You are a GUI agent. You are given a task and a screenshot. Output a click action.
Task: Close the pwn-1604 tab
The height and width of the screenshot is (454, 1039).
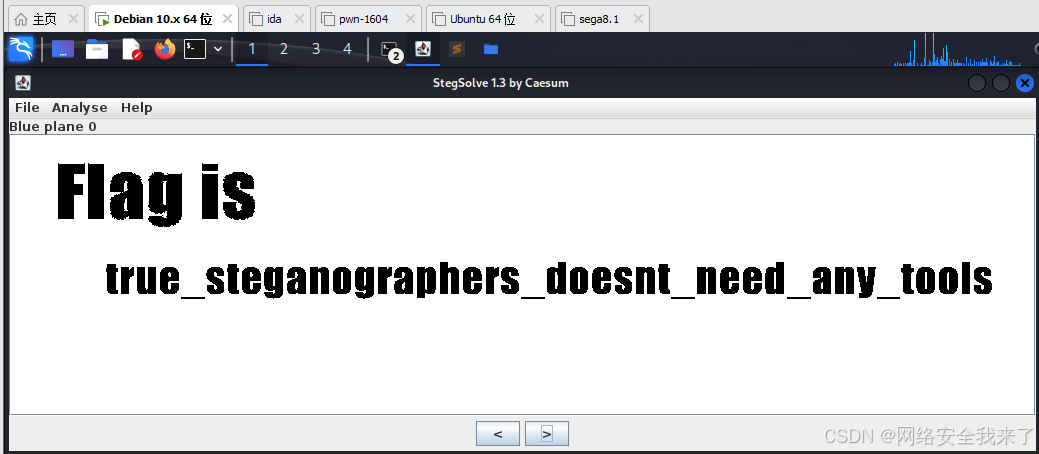click(x=410, y=19)
